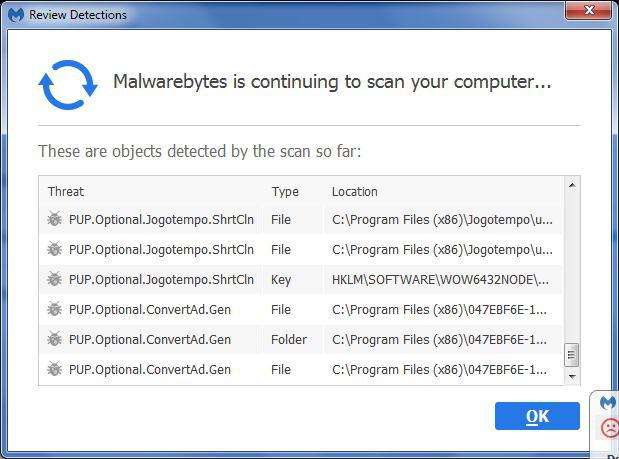Click the bug icon on the bottom ConvertAd row

pyautogui.click(x=54, y=370)
